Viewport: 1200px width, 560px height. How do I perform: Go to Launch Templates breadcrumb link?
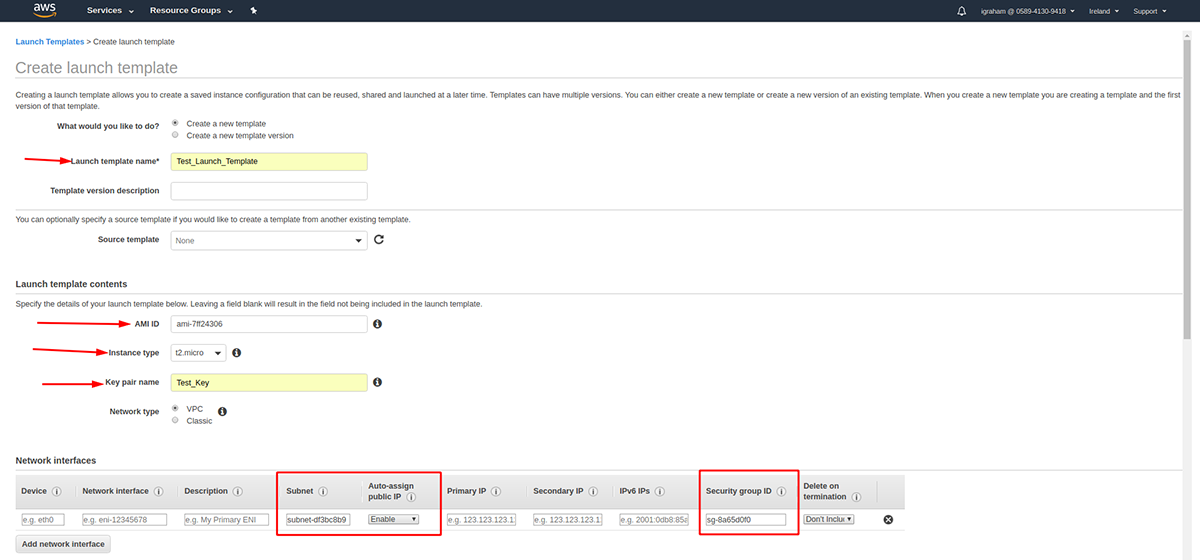coord(50,42)
